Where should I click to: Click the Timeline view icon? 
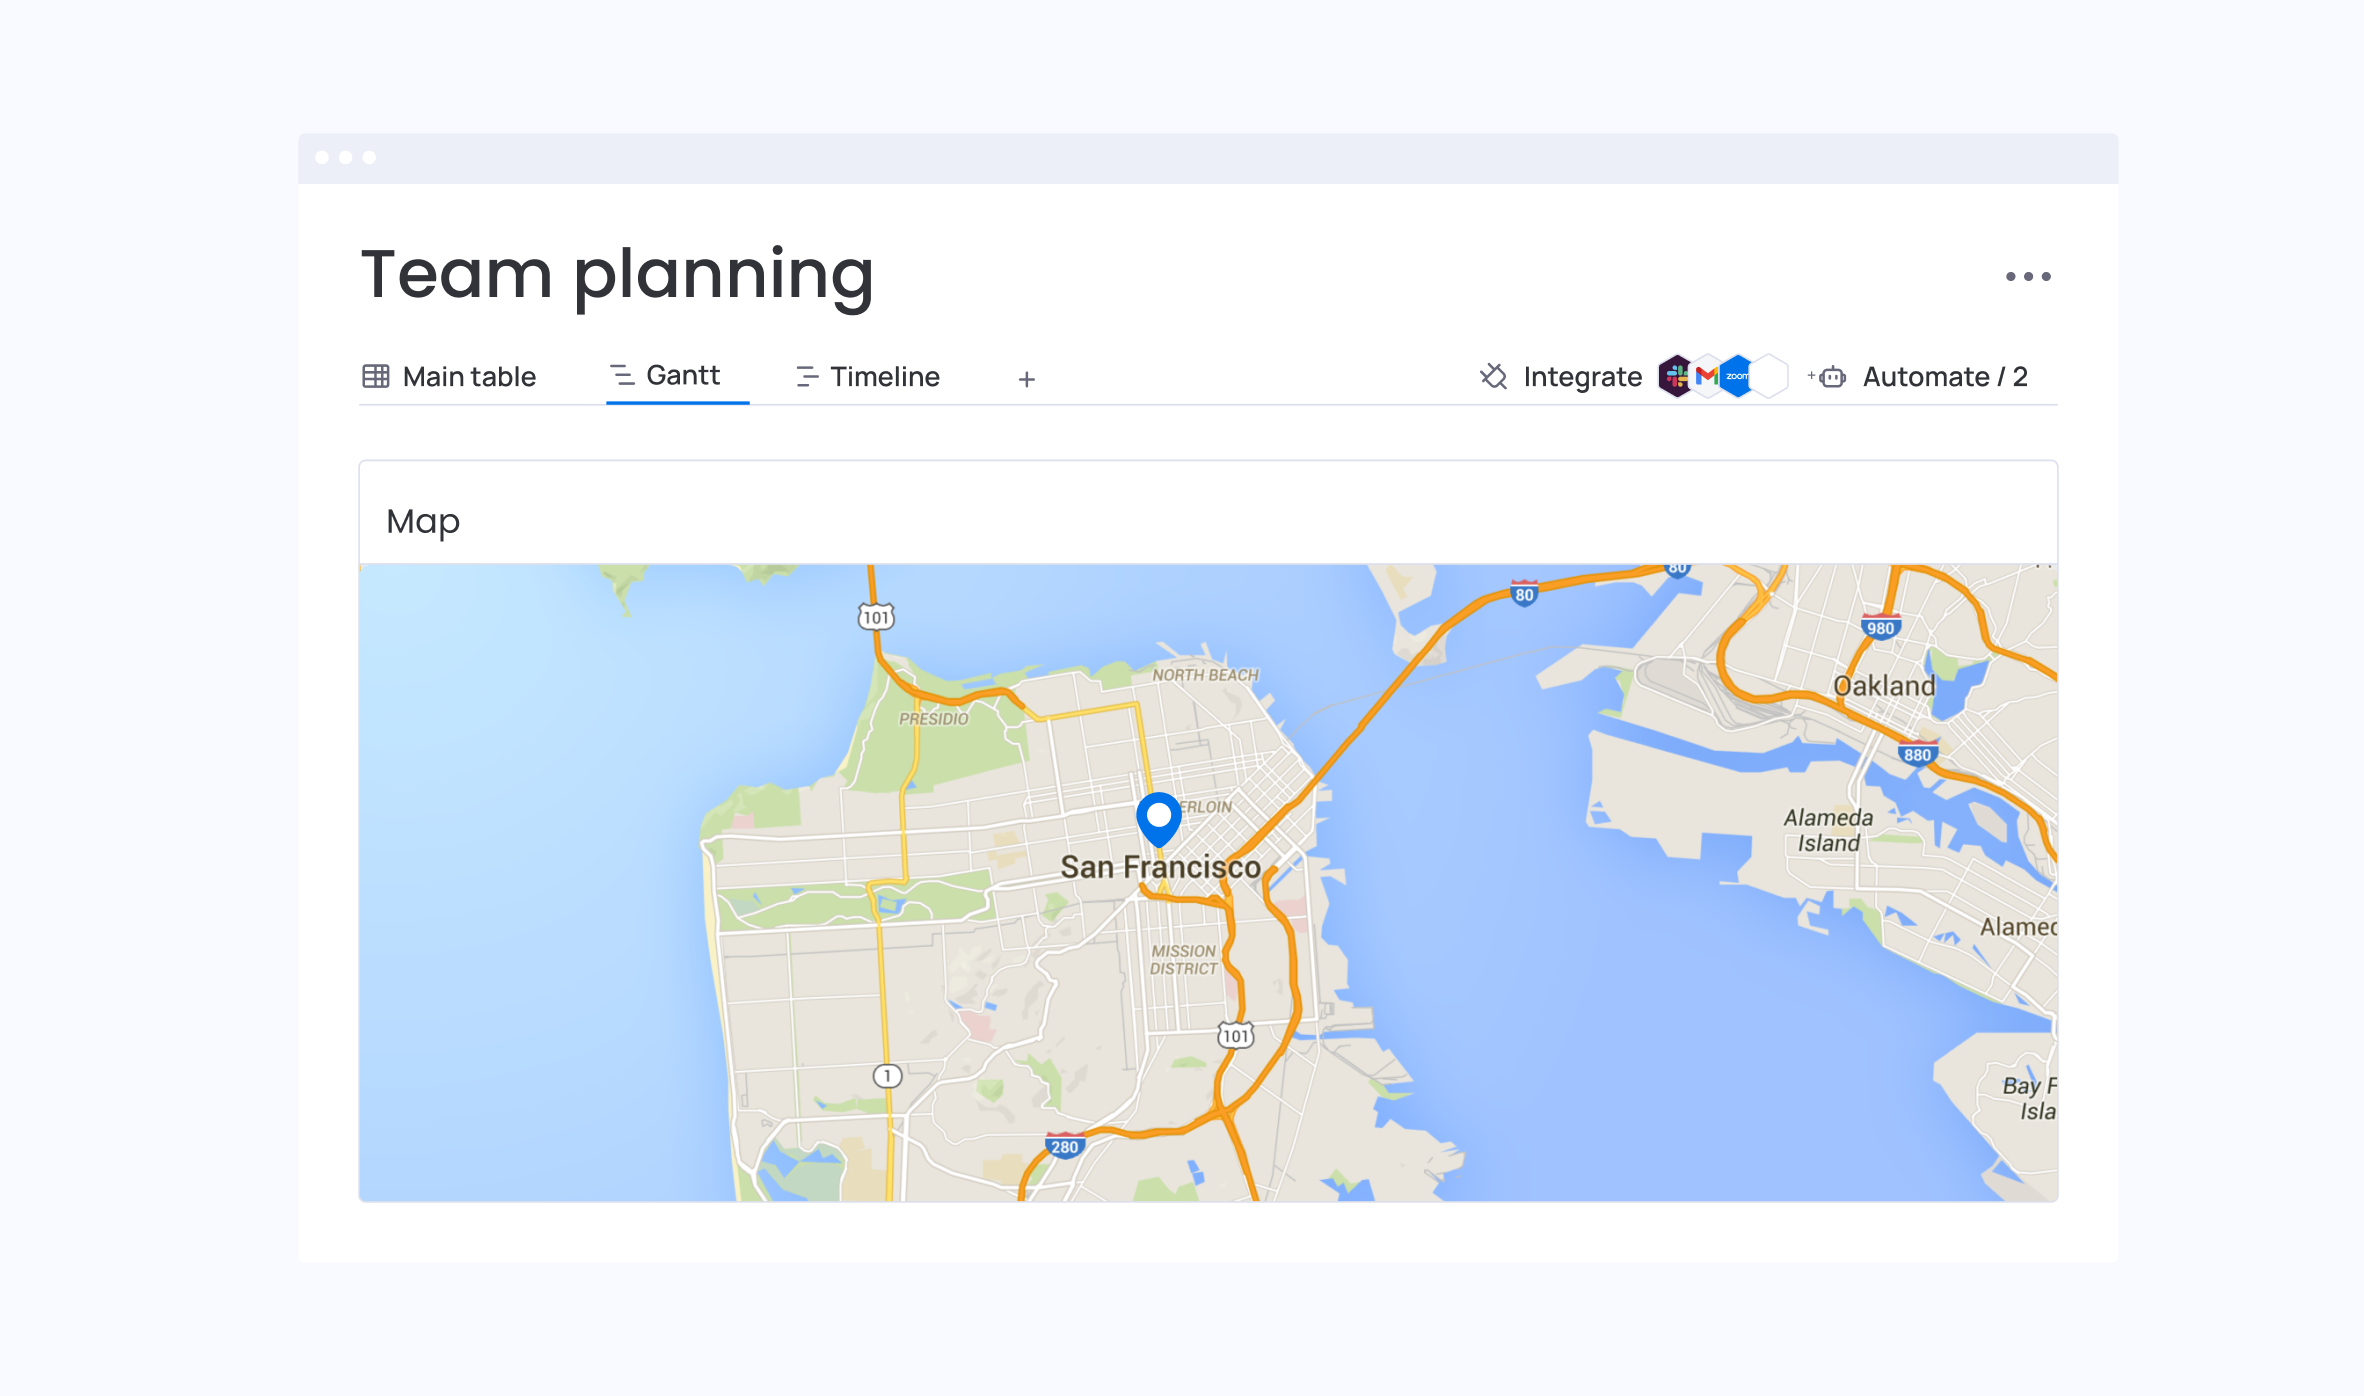point(806,377)
